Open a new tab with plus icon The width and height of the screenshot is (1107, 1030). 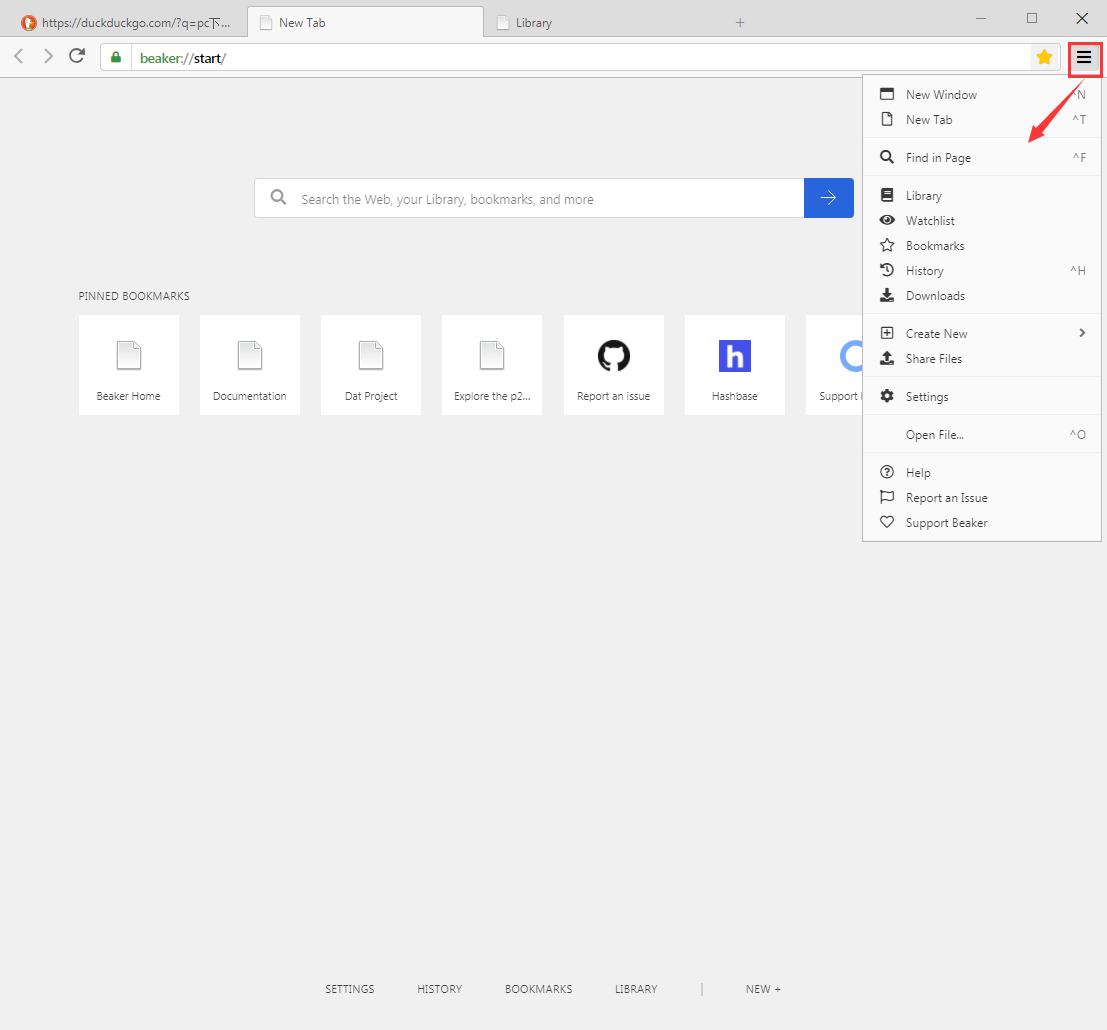740,22
